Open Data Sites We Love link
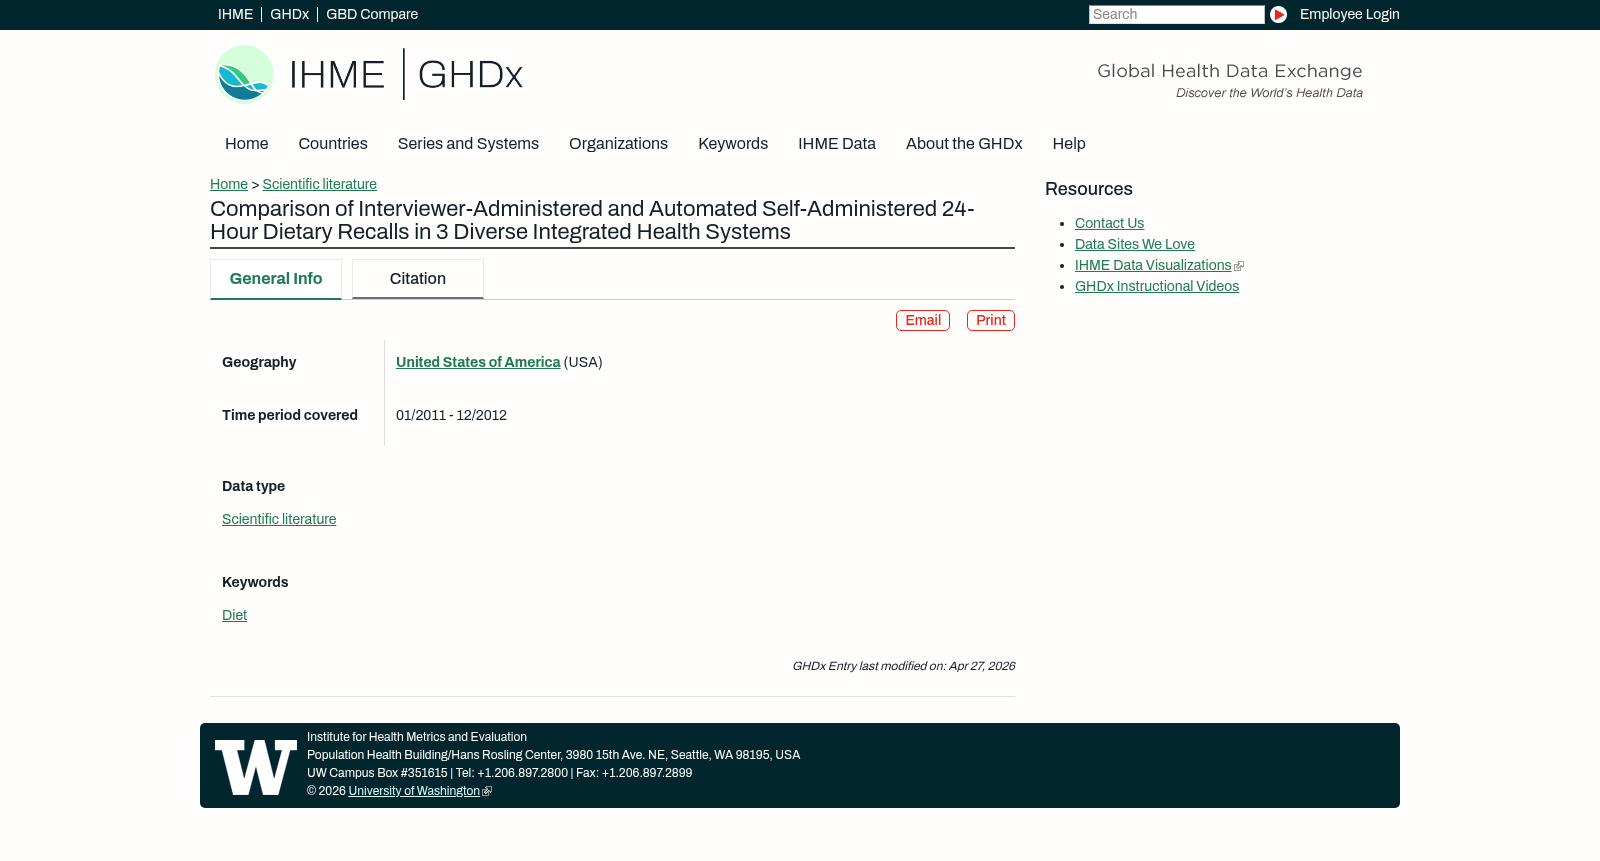This screenshot has height=861, width=1600. (1135, 244)
